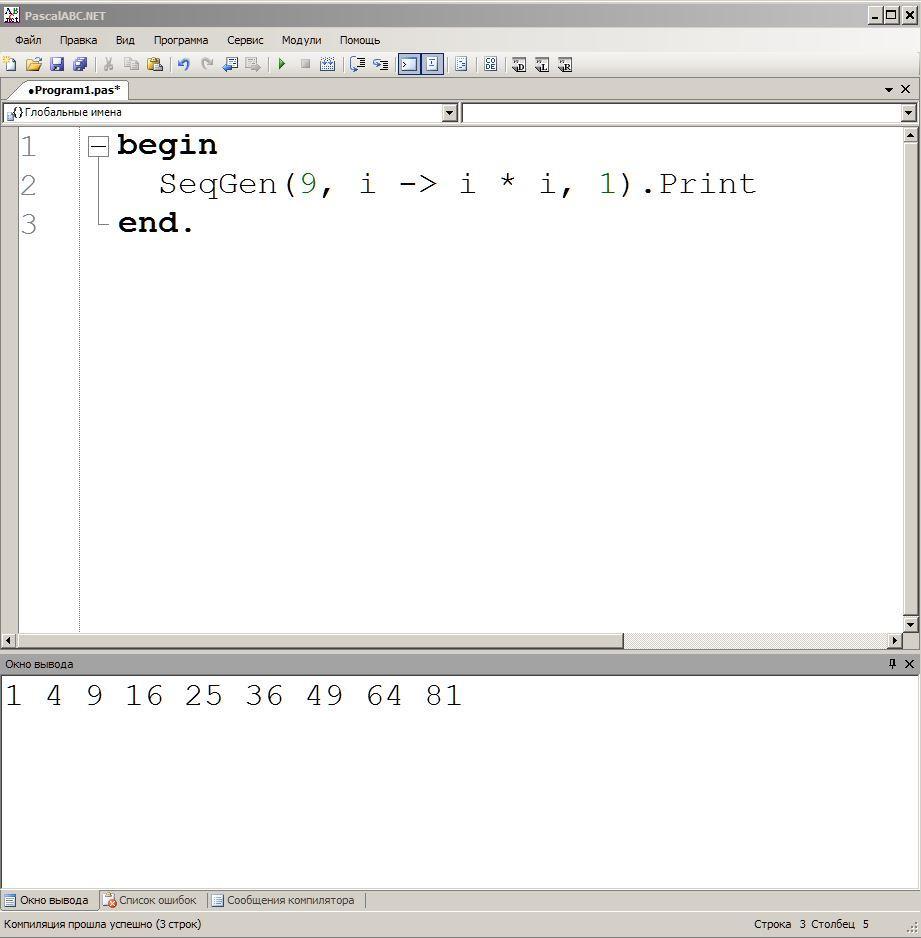
Task: Open the Программа menu
Action: tap(181, 40)
